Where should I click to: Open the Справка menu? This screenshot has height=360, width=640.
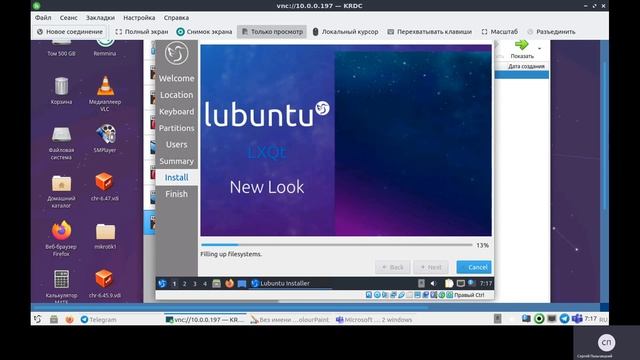tap(176, 18)
